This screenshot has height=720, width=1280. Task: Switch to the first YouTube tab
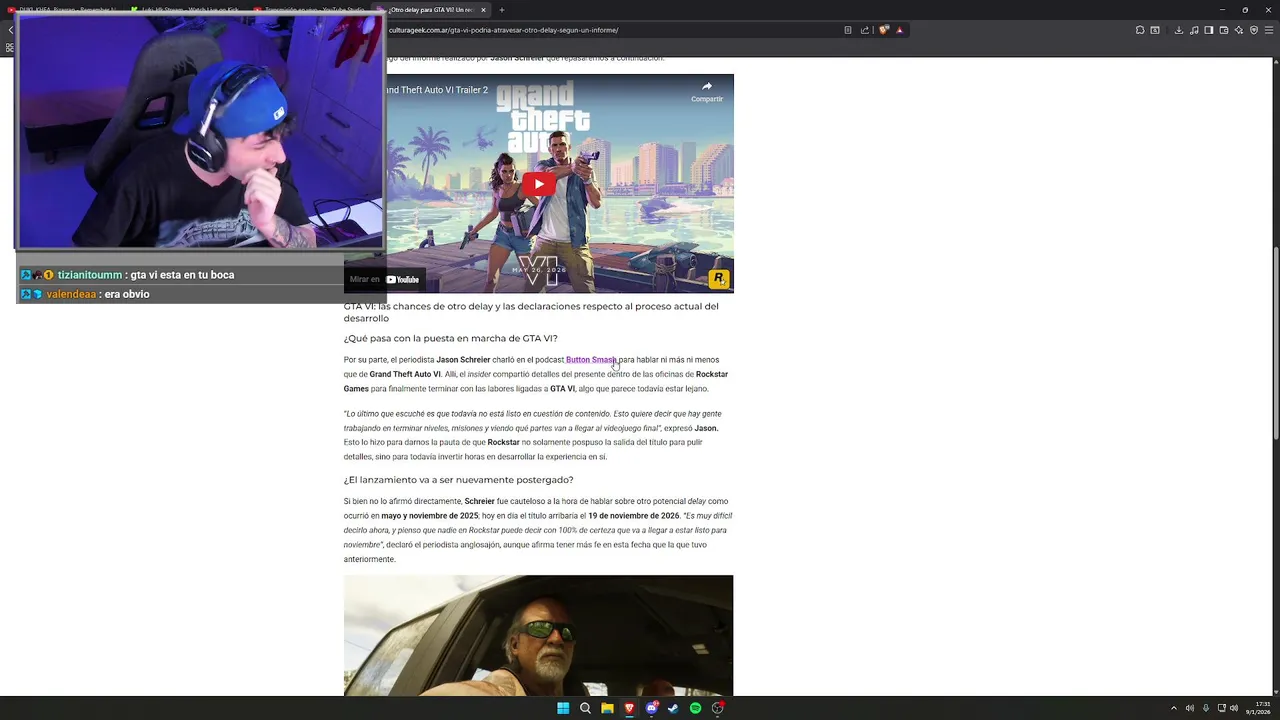click(65, 10)
